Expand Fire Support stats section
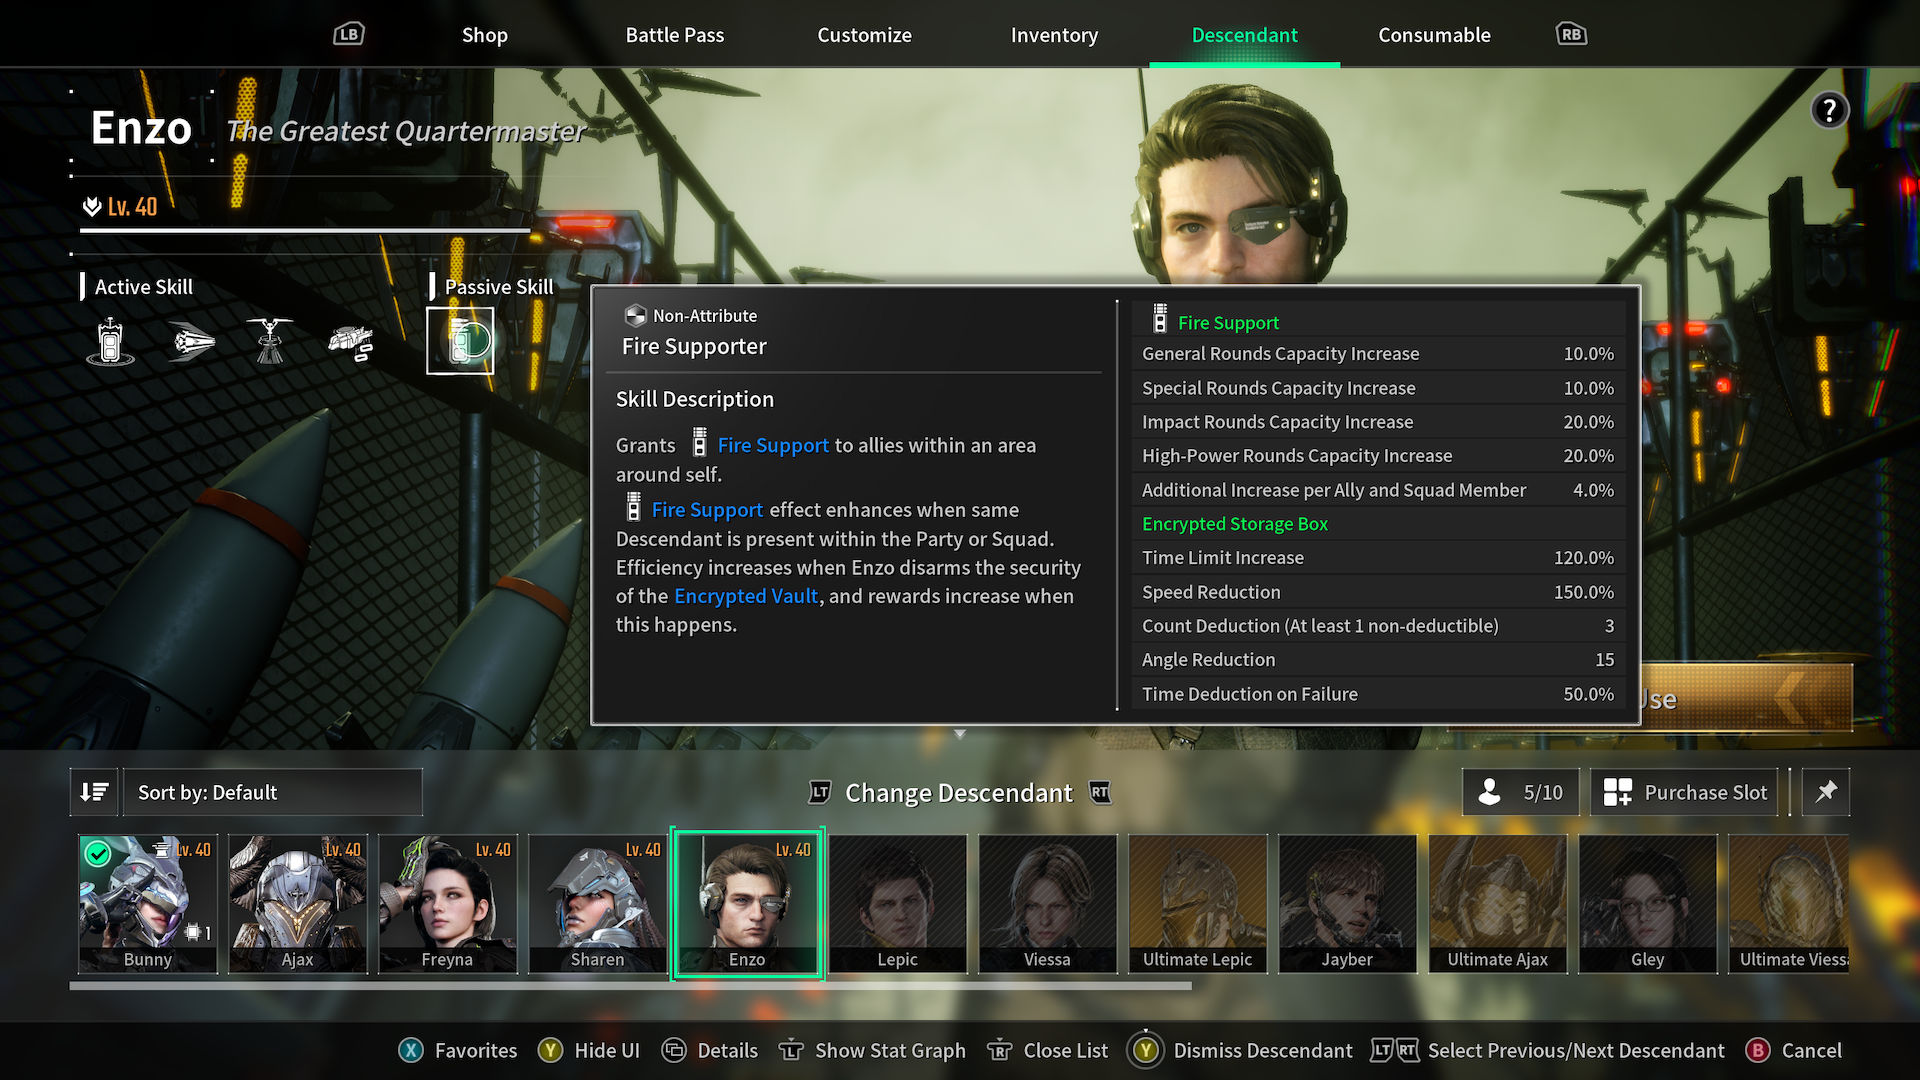1920x1080 pixels. point(1225,322)
